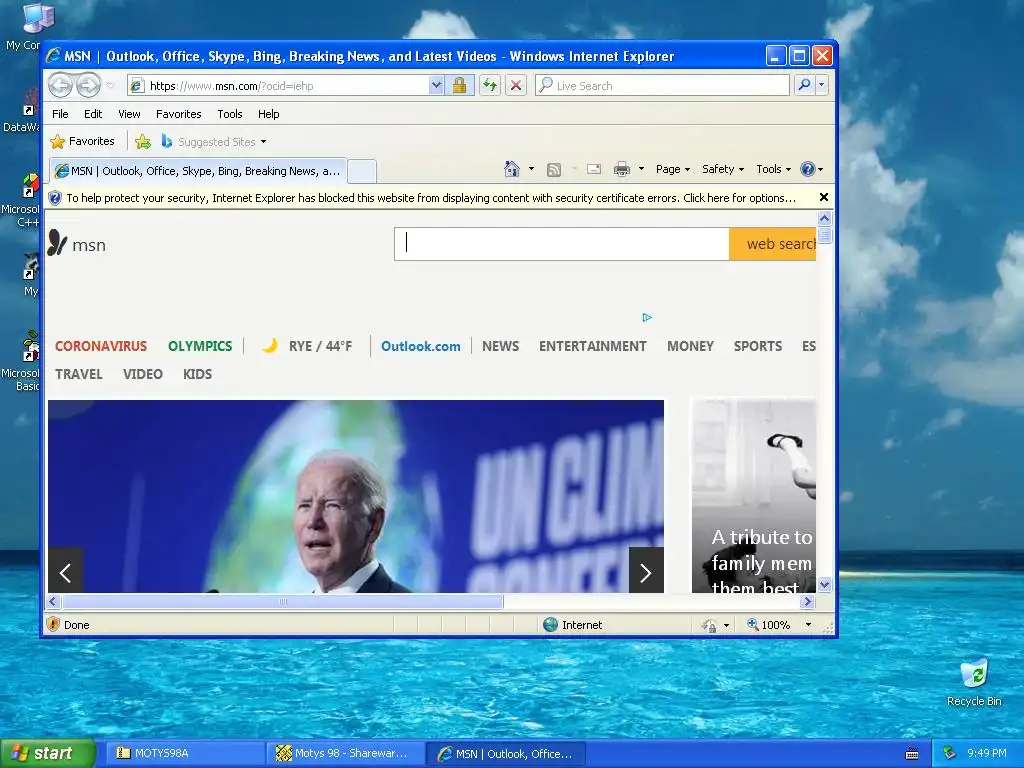Switch to MOTYS98A taskbar item
The width and height of the screenshot is (1024, 768).
tap(187, 754)
